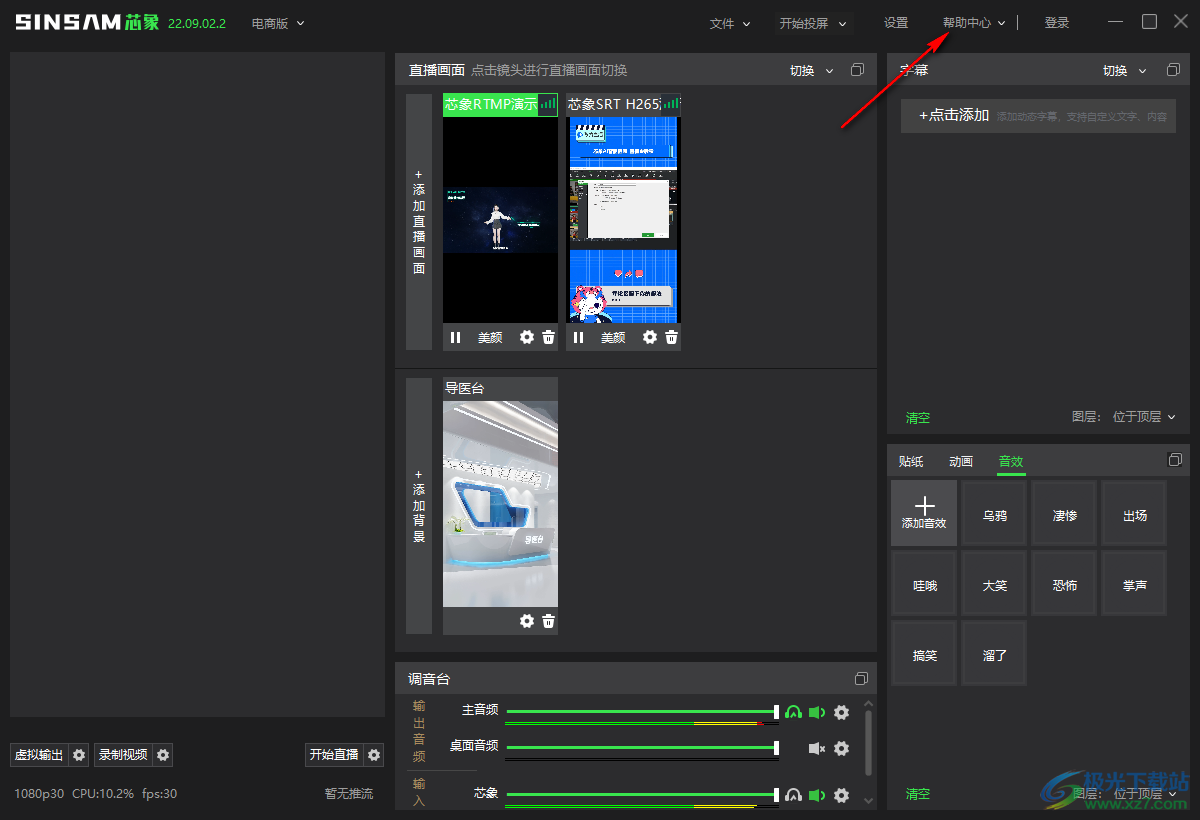1200x820 pixels.
Task: Play the 凄惨 sound effect
Action: tap(1064, 513)
